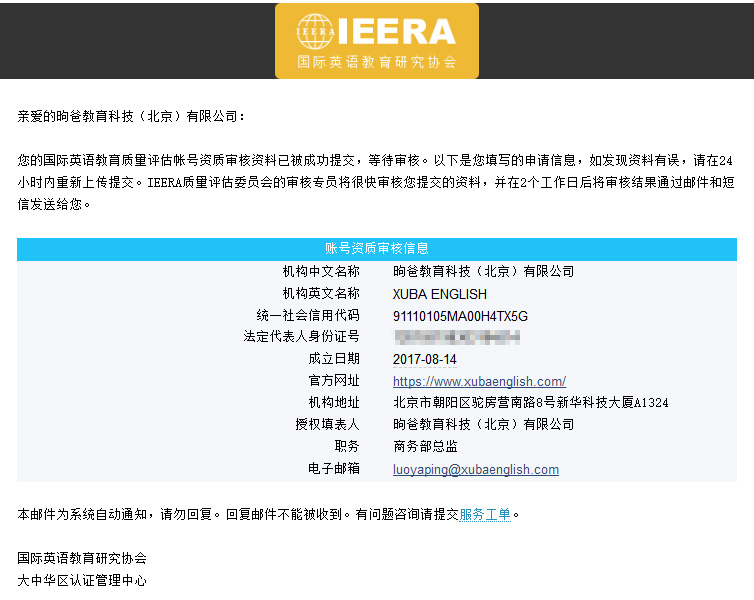754x600 pixels.
Task: Click the organization address value text
Action: 530,403
